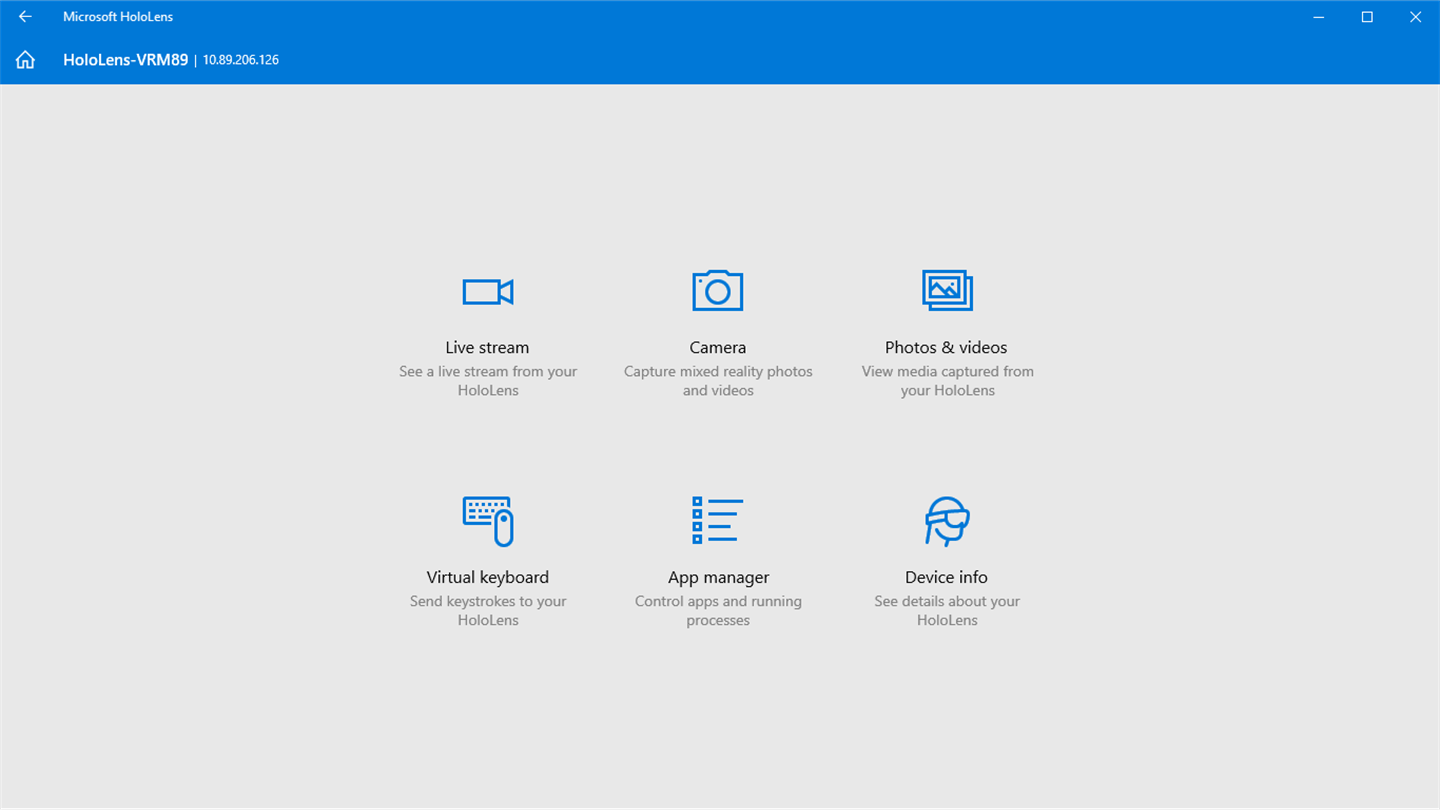Click 'Send keystrokes to your HoloLens' text

488,611
